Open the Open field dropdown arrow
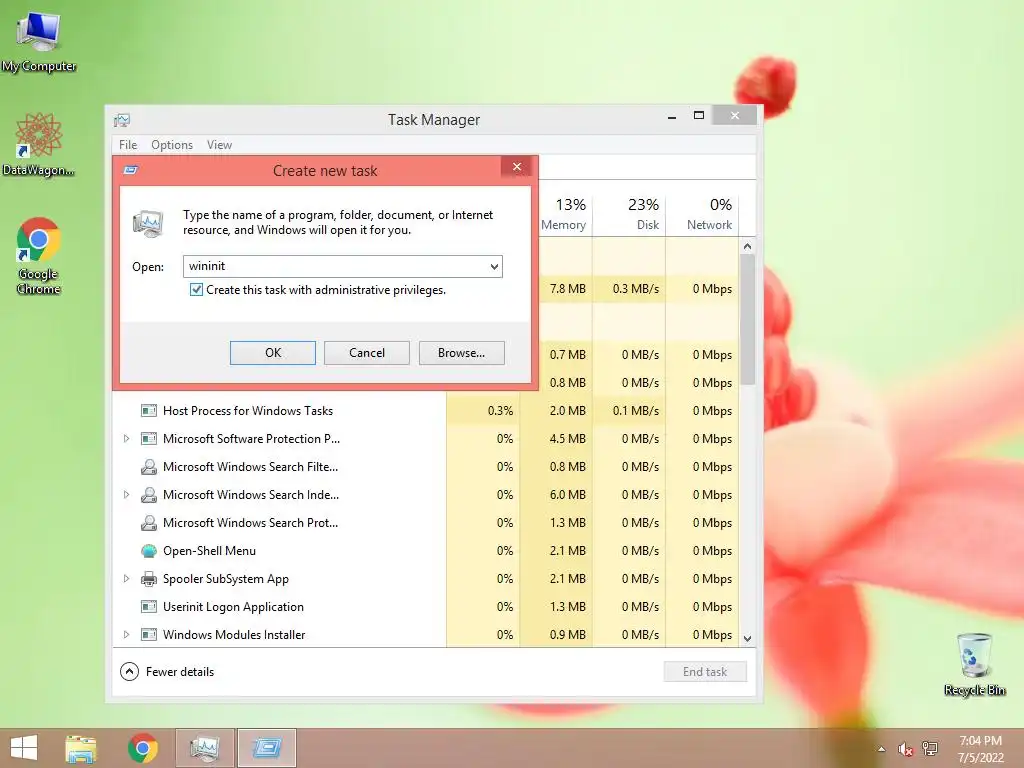 494,266
